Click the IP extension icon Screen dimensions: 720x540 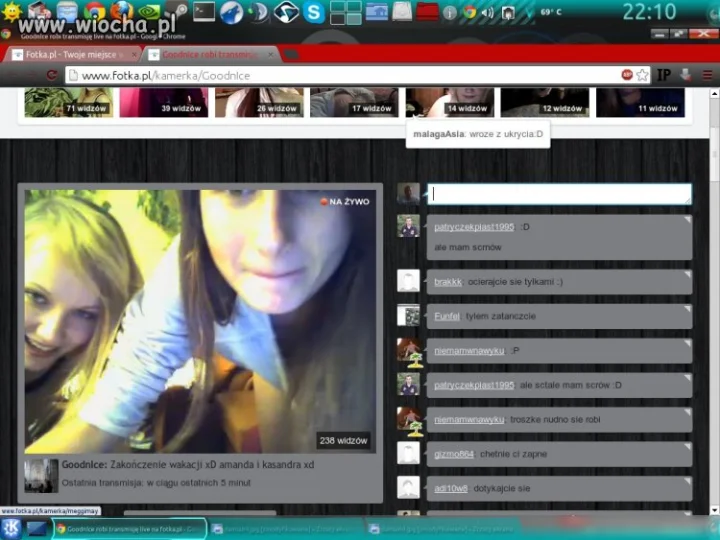pos(664,75)
